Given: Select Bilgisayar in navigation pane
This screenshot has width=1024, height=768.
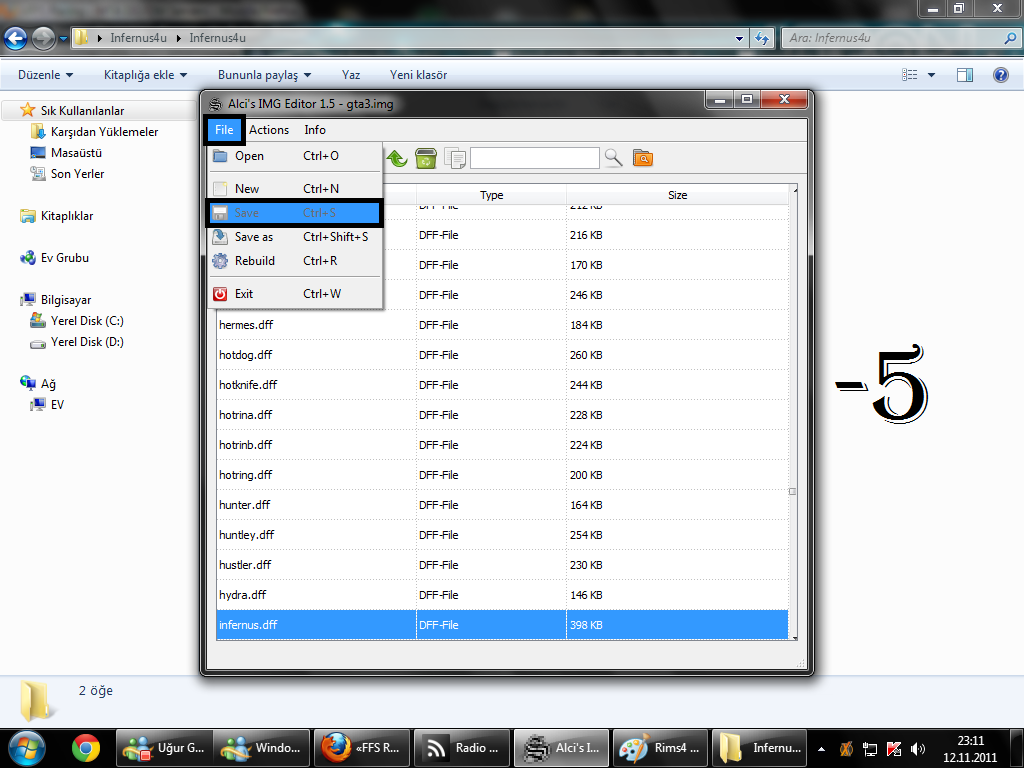Looking at the screenshot, I should [x=66, y=300].
